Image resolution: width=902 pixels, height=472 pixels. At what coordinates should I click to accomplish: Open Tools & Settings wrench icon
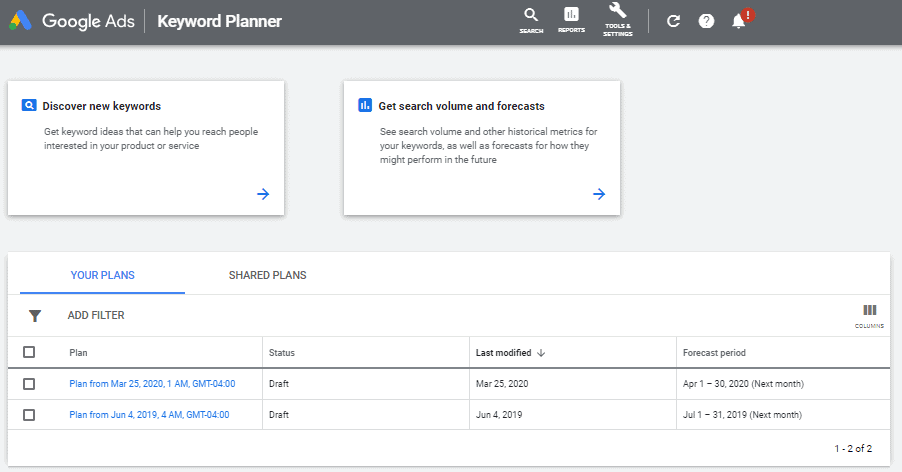pos(618,20)
